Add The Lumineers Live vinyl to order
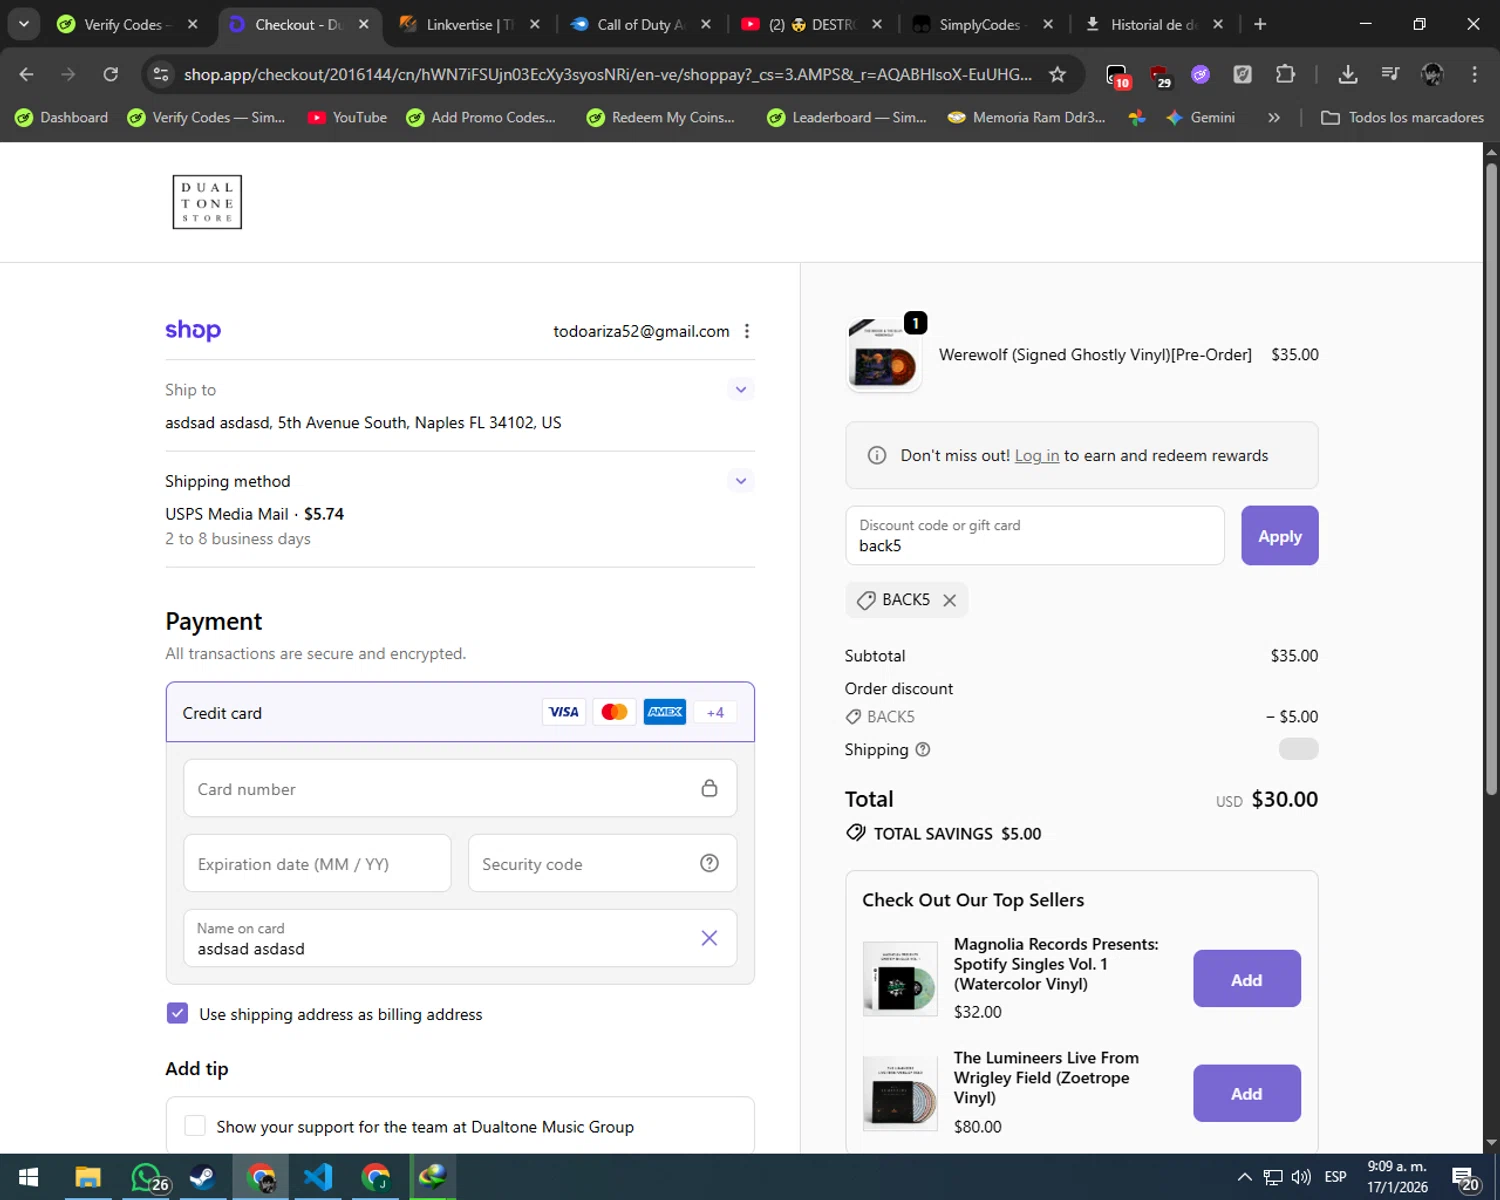This screenshot has height=1200, width=1500. coord(1247,1093)
